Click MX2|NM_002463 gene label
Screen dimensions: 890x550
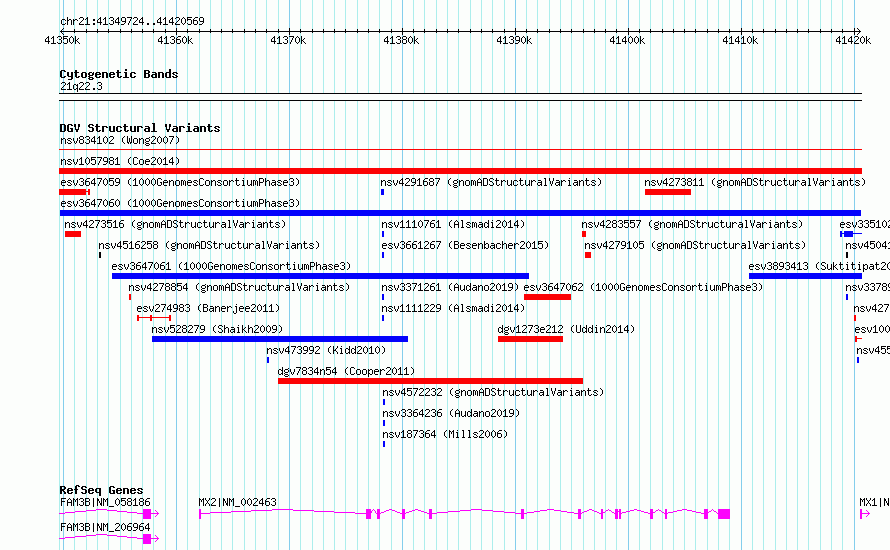(237, 502)
